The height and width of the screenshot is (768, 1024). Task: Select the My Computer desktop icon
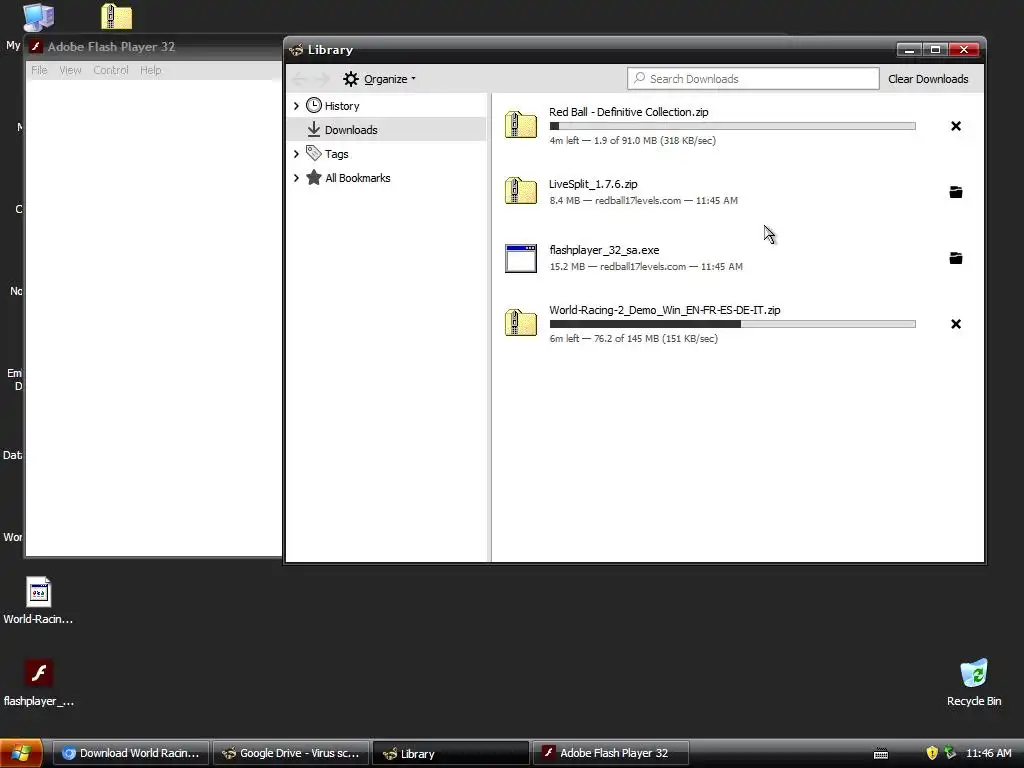coord(38,18)
